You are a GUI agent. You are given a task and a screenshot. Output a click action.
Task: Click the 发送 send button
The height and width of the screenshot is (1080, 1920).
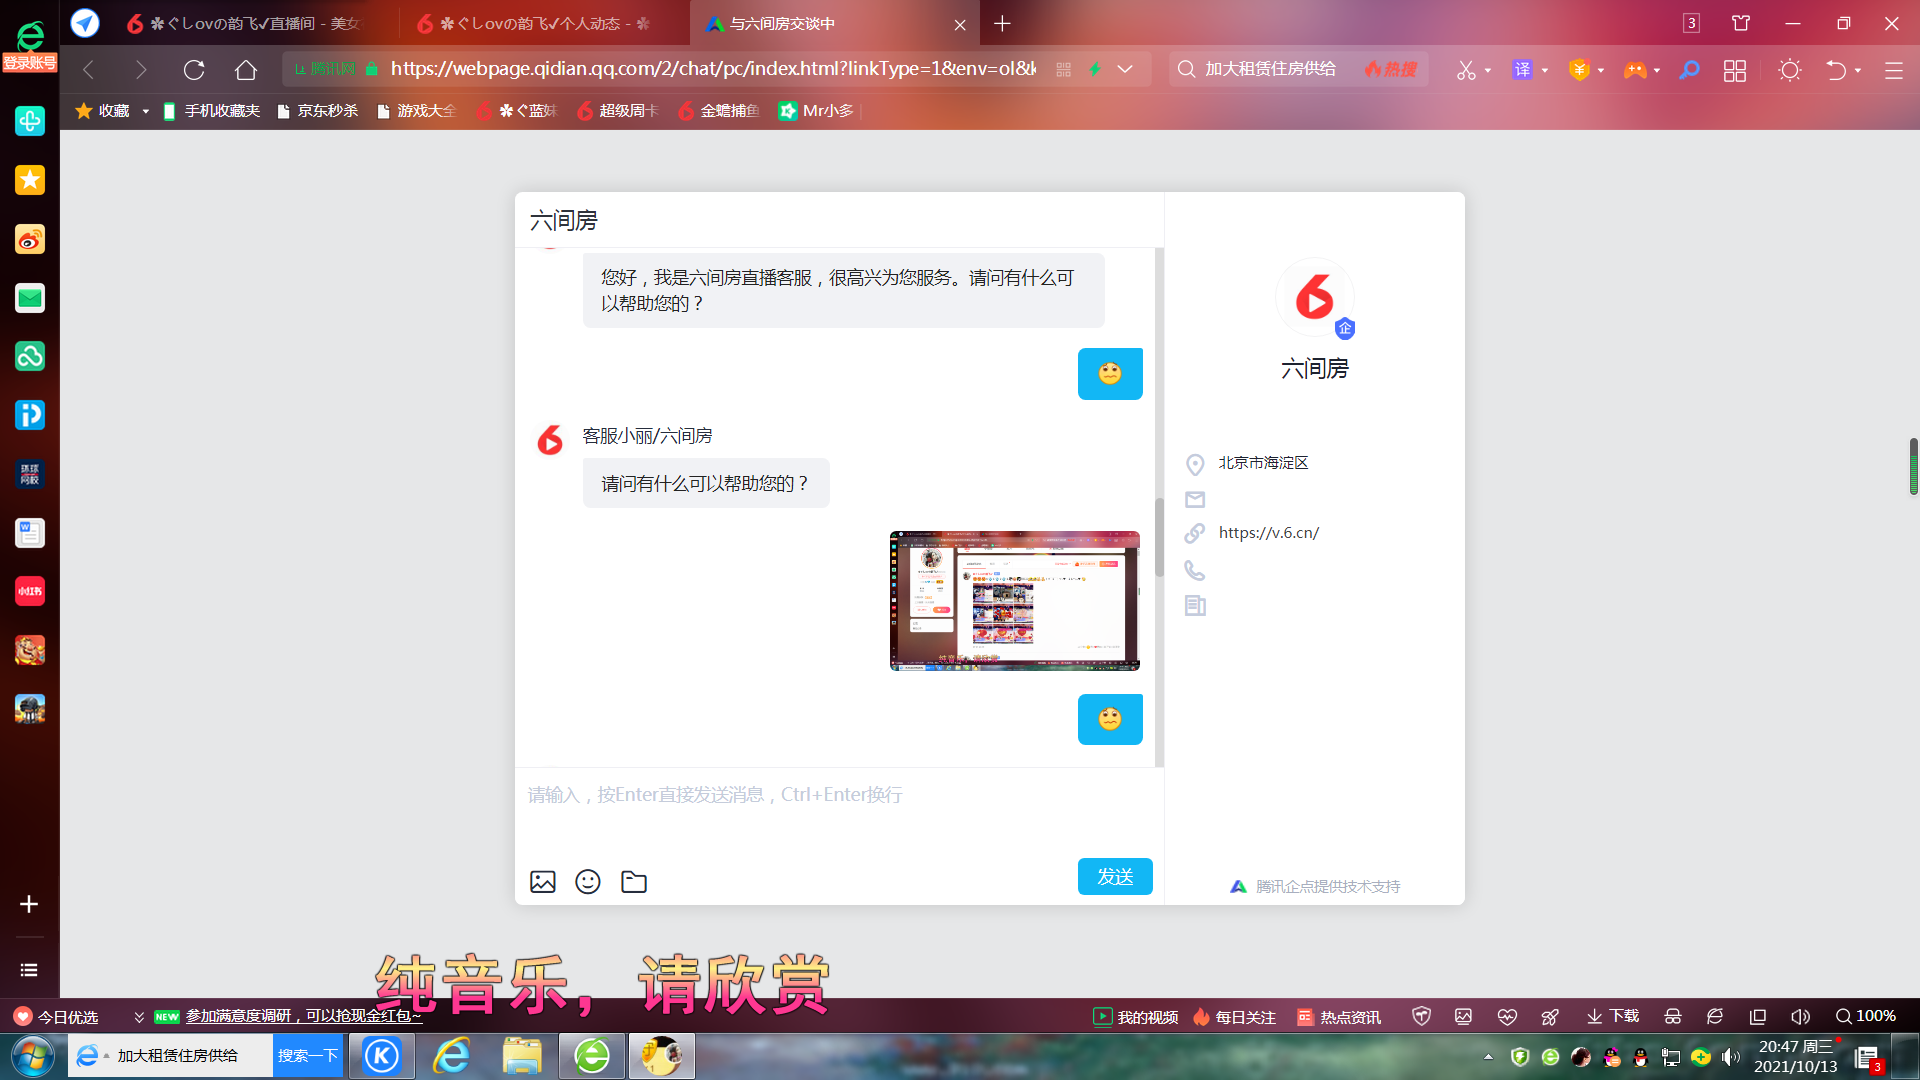tap(1115, 877)
